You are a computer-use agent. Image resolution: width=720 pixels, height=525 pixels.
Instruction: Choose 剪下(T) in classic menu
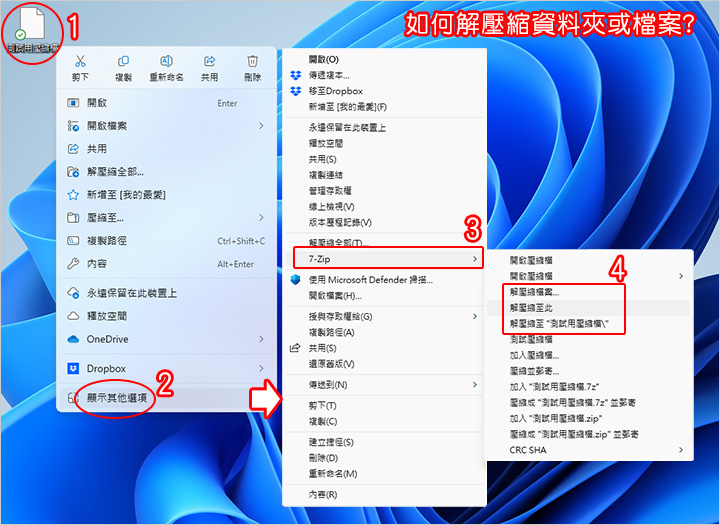(322, 406)
